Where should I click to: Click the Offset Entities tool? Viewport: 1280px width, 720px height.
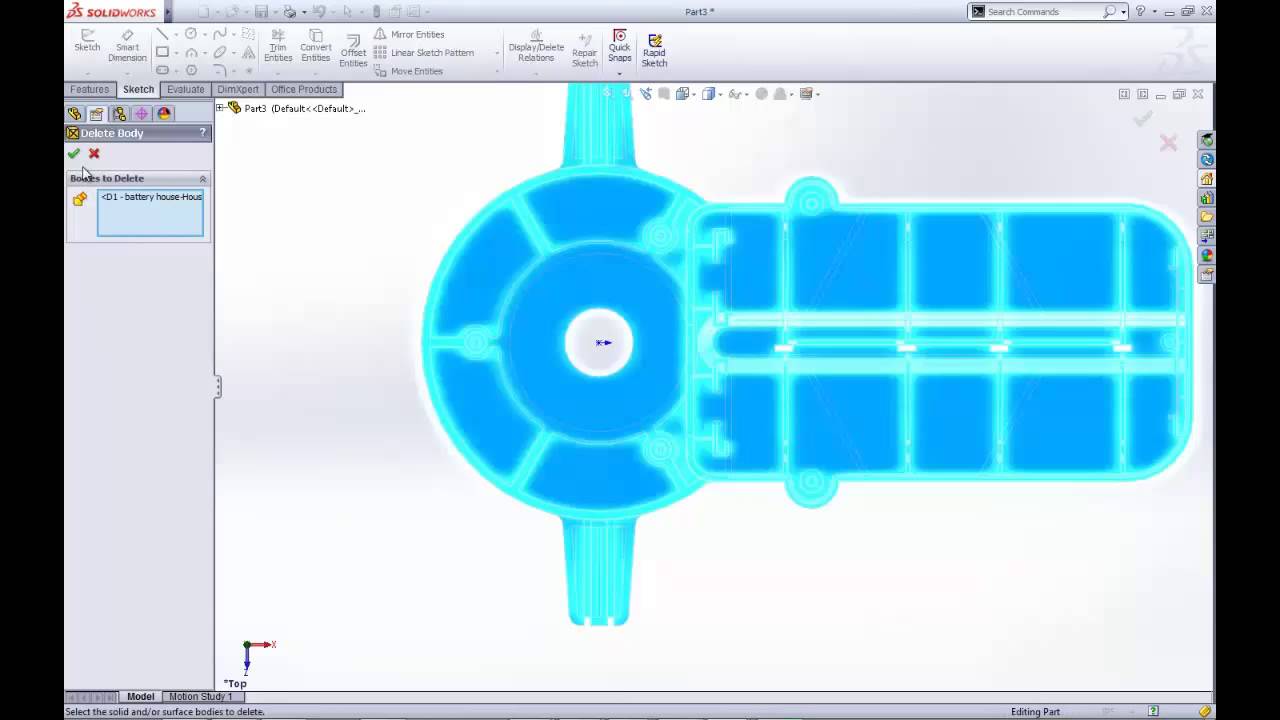coord(353,50)
